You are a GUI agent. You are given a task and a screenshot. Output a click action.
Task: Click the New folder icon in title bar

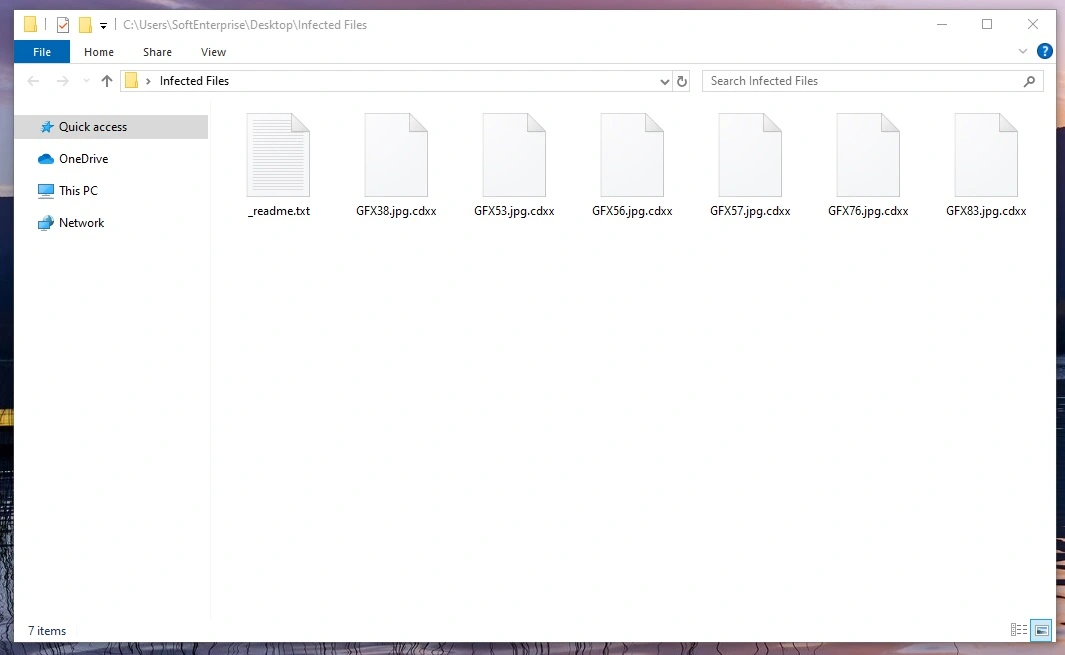(x=85, y=25)
